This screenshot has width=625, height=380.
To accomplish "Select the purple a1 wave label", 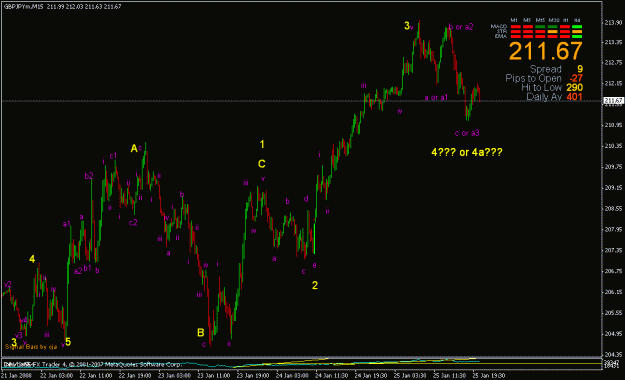I will coord(67,224).
